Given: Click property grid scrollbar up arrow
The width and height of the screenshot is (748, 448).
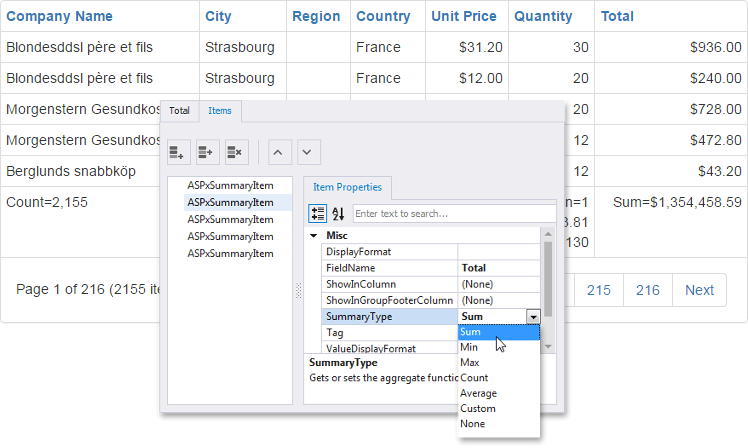Looking at the screenshot, I should click(x=548, y=234).
